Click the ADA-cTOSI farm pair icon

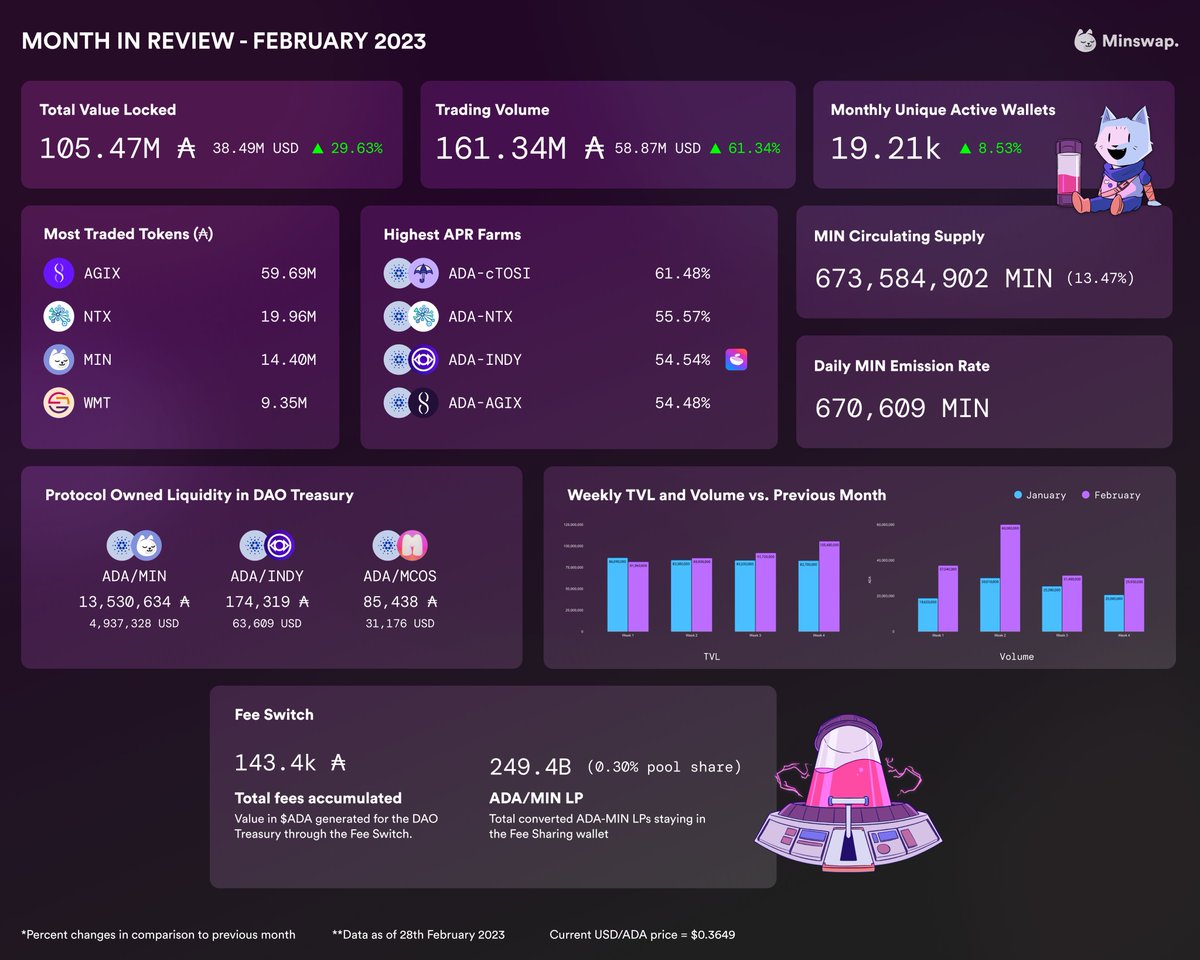(x=411, y=273)
